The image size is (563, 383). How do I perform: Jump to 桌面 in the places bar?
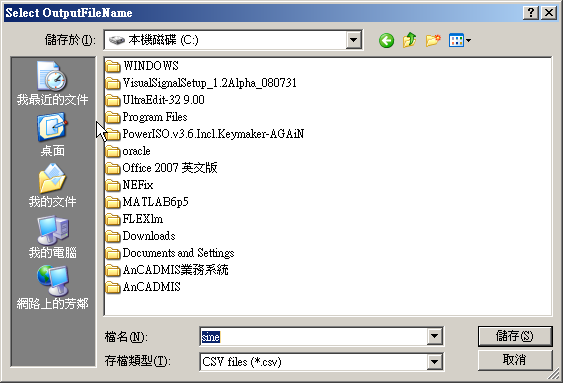[52, 135]
